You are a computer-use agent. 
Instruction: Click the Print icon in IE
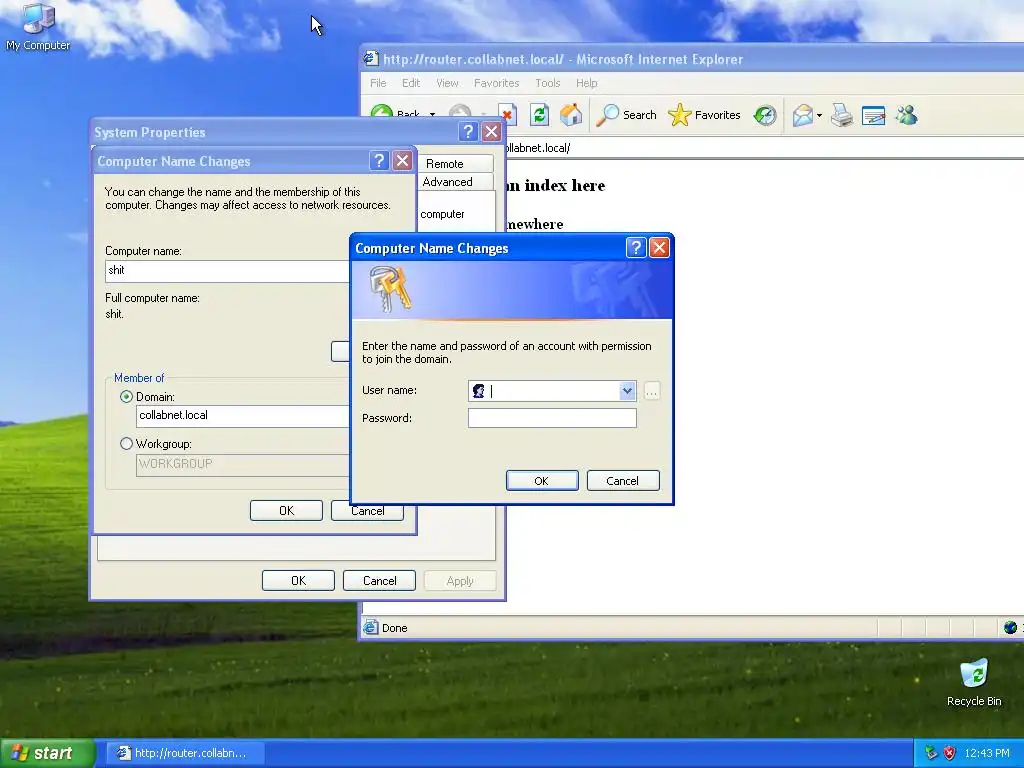(x=842, y=116)
